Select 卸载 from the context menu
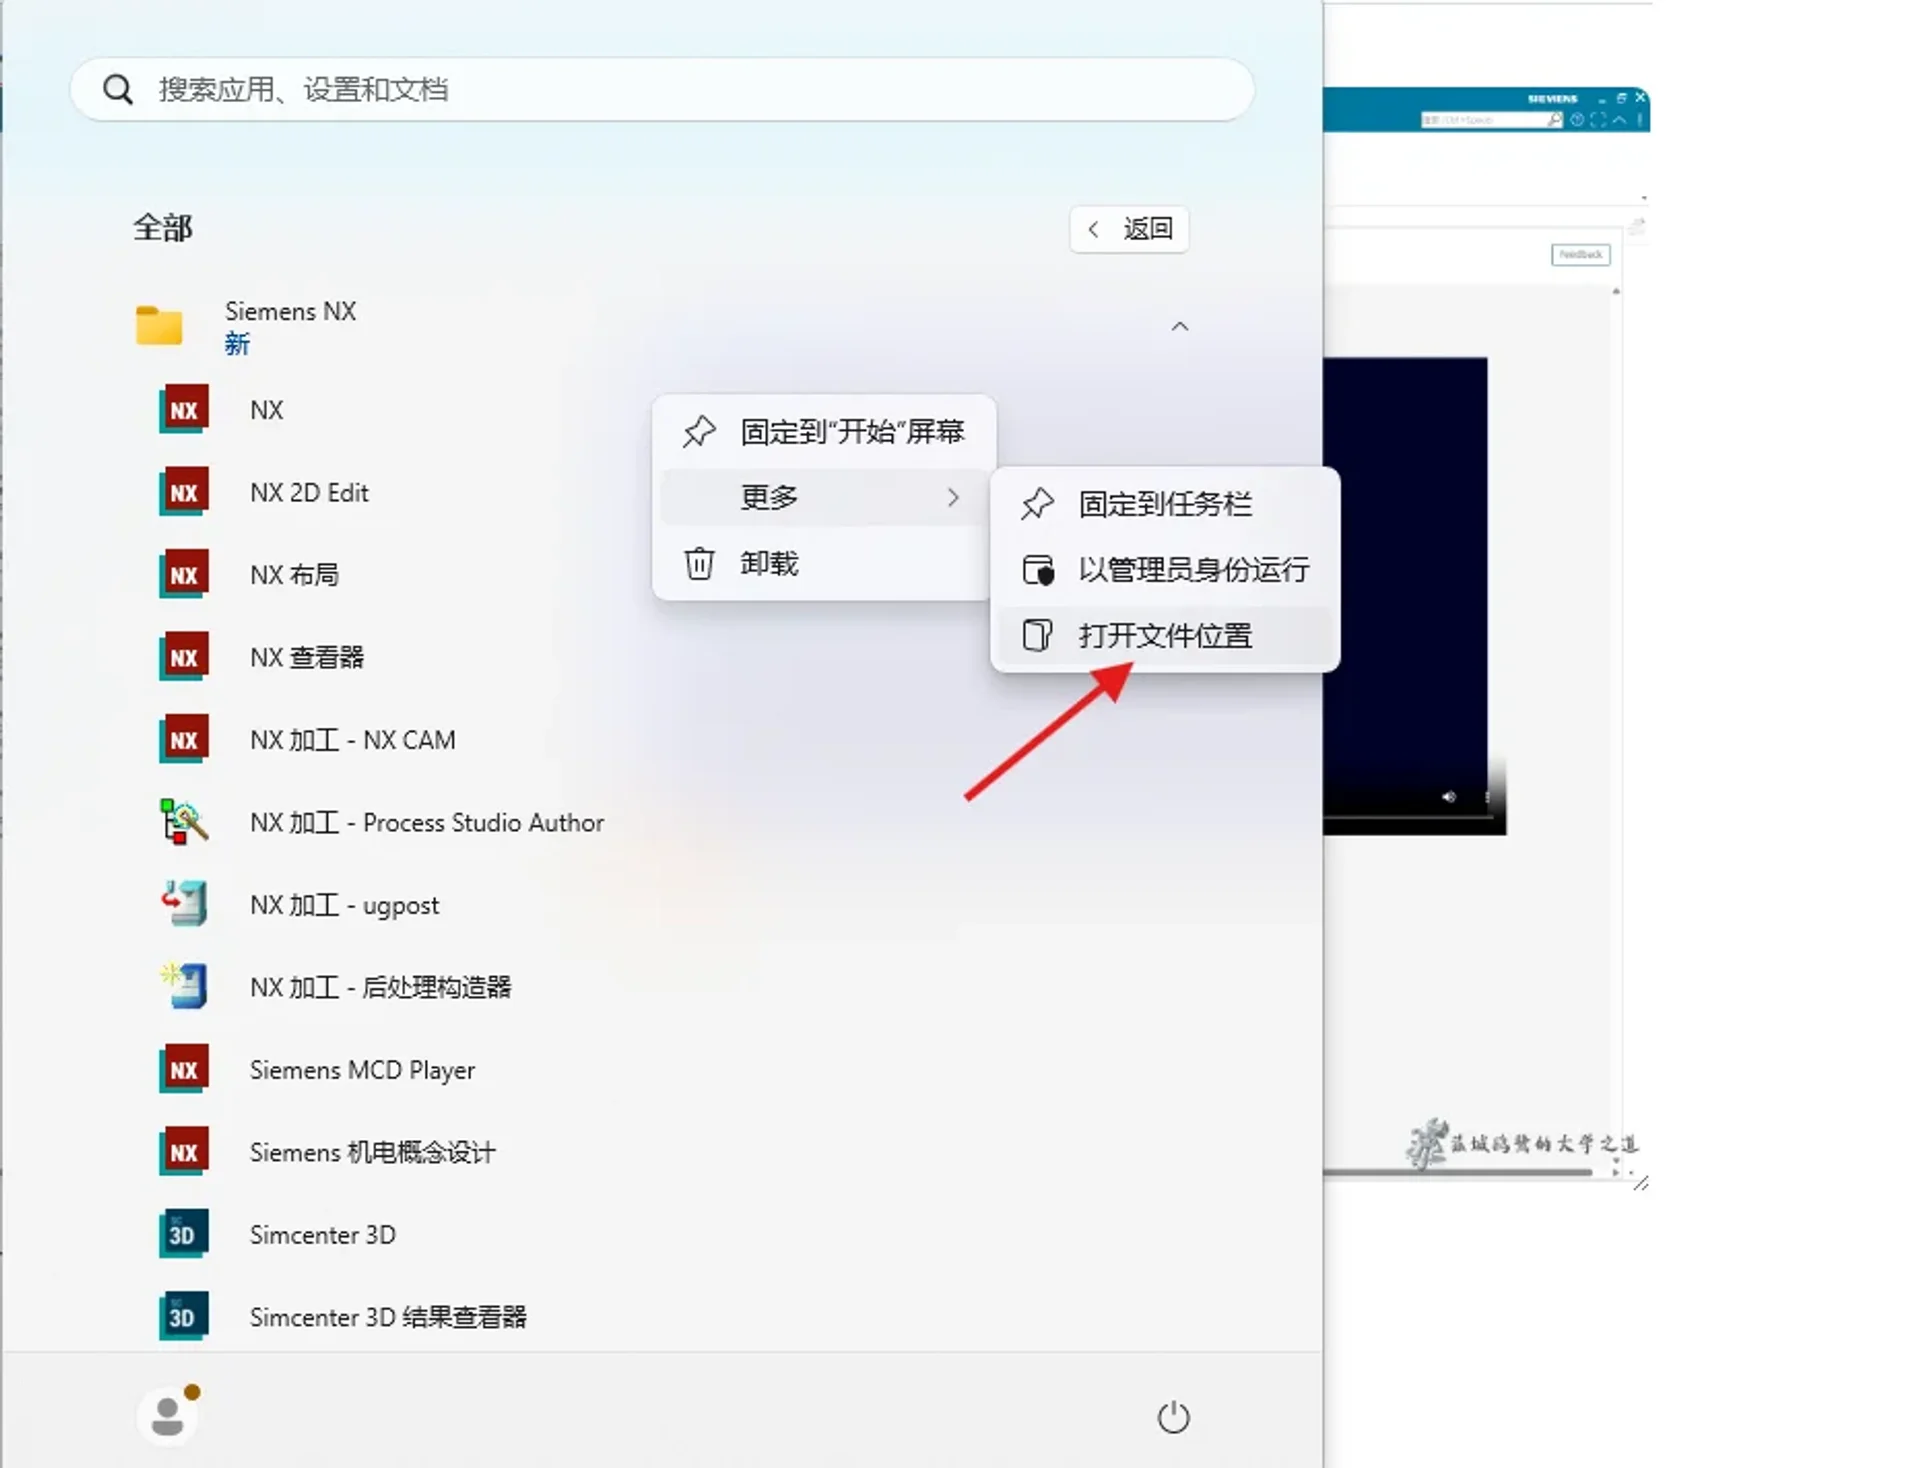 767,563
